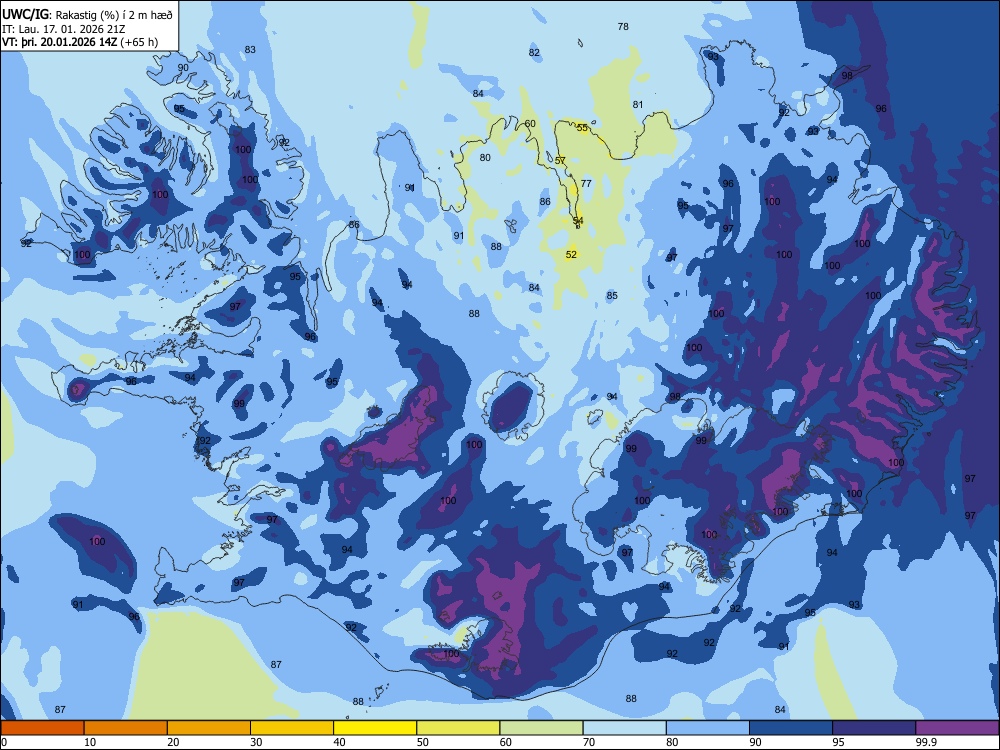Click the humidity value '52' on the map
Viewport: 1000px width, 750px height.
pos(571,254)
